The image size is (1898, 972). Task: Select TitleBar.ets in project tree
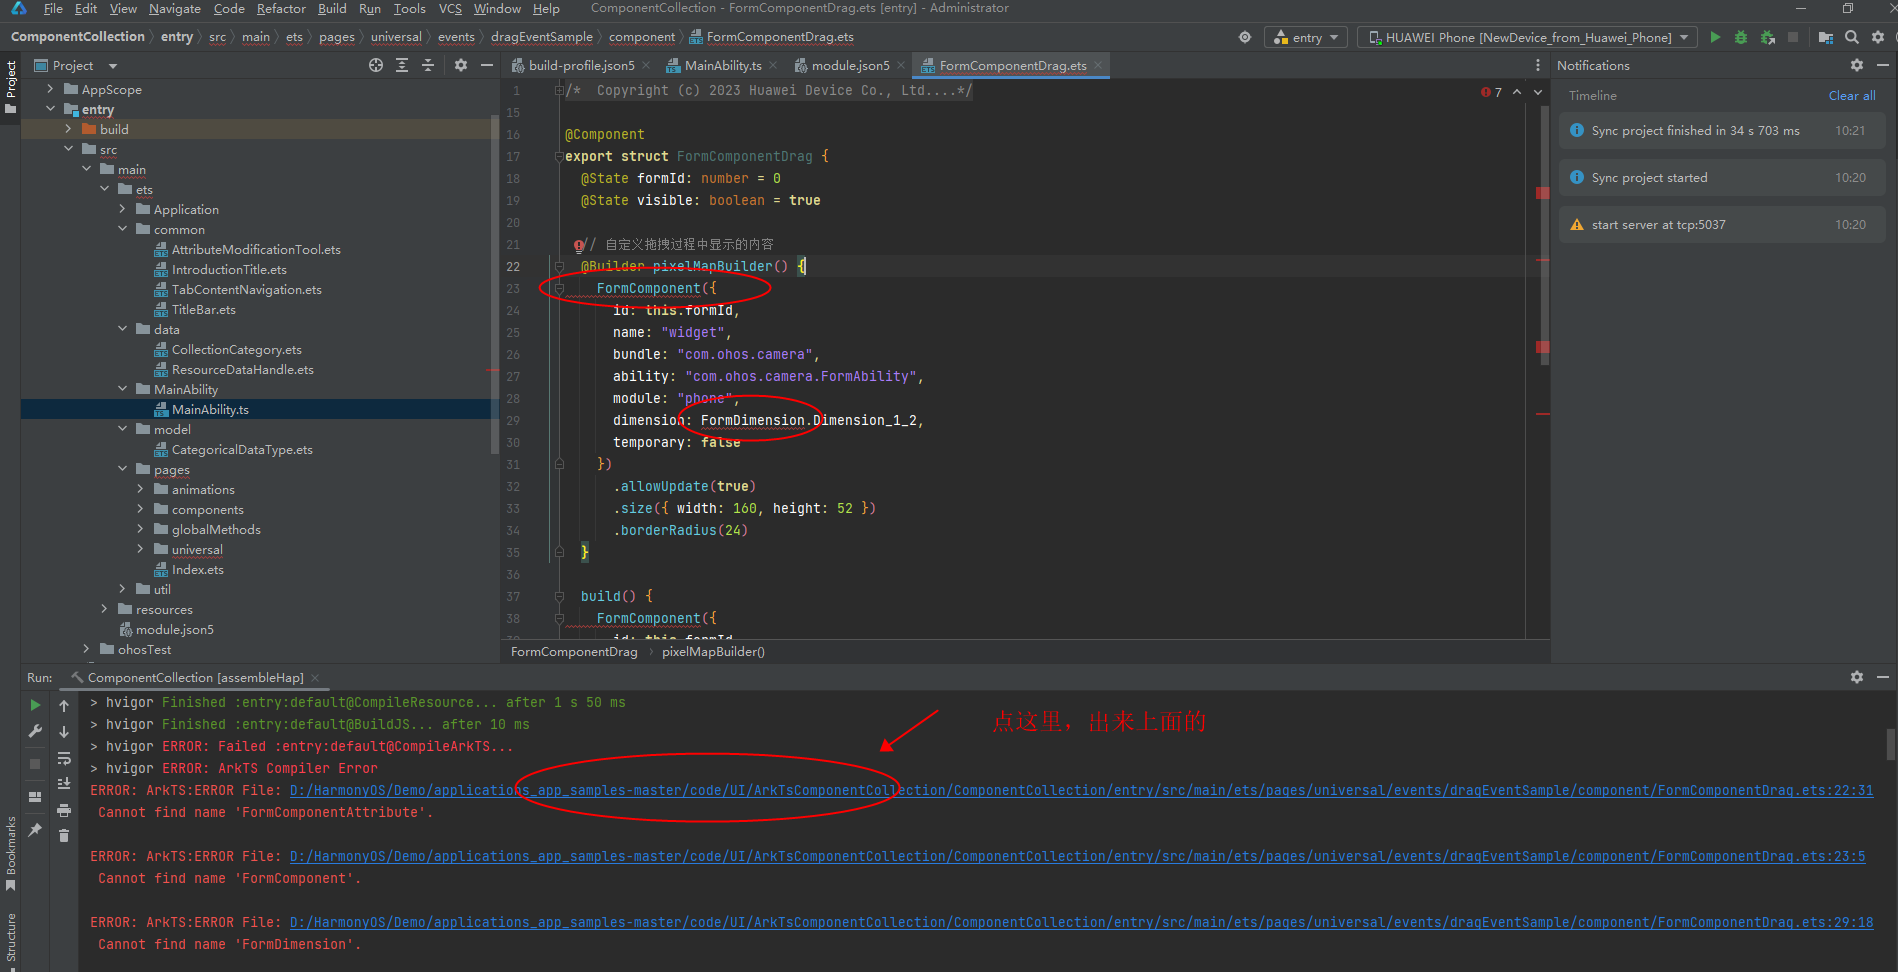tap(204, 309)
